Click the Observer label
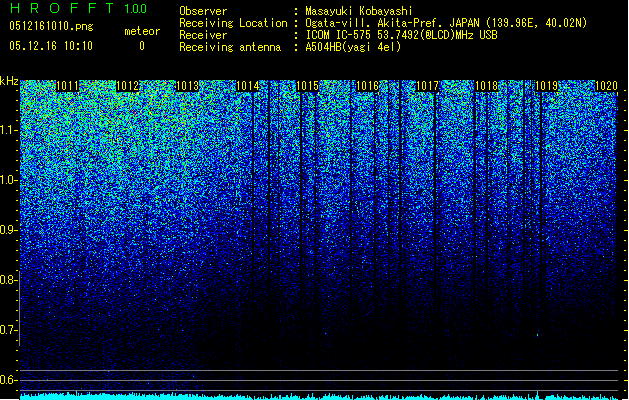 coord(203,11)
